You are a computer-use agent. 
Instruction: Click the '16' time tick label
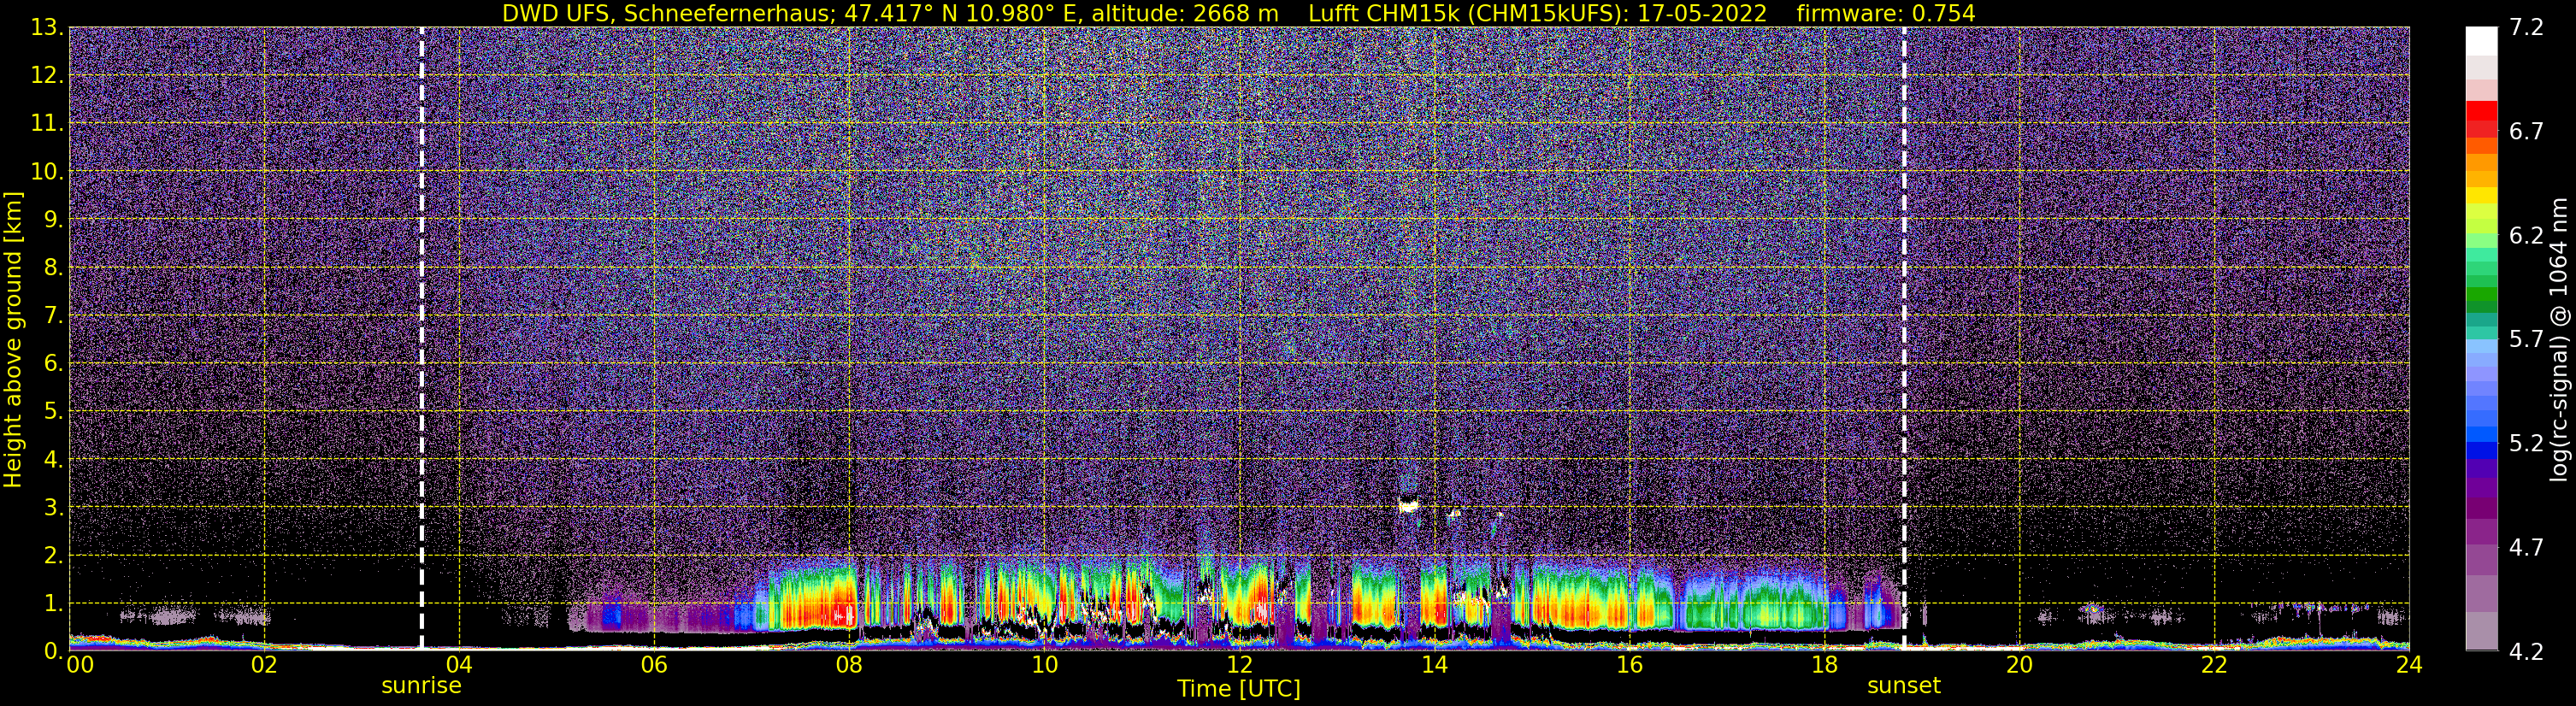click(1629, 666)
